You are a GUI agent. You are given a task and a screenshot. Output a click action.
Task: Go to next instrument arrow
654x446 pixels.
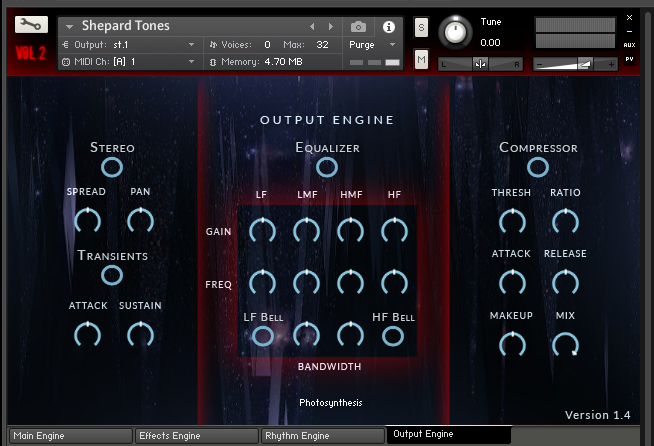pyautogui.click(x=330, y=27)
